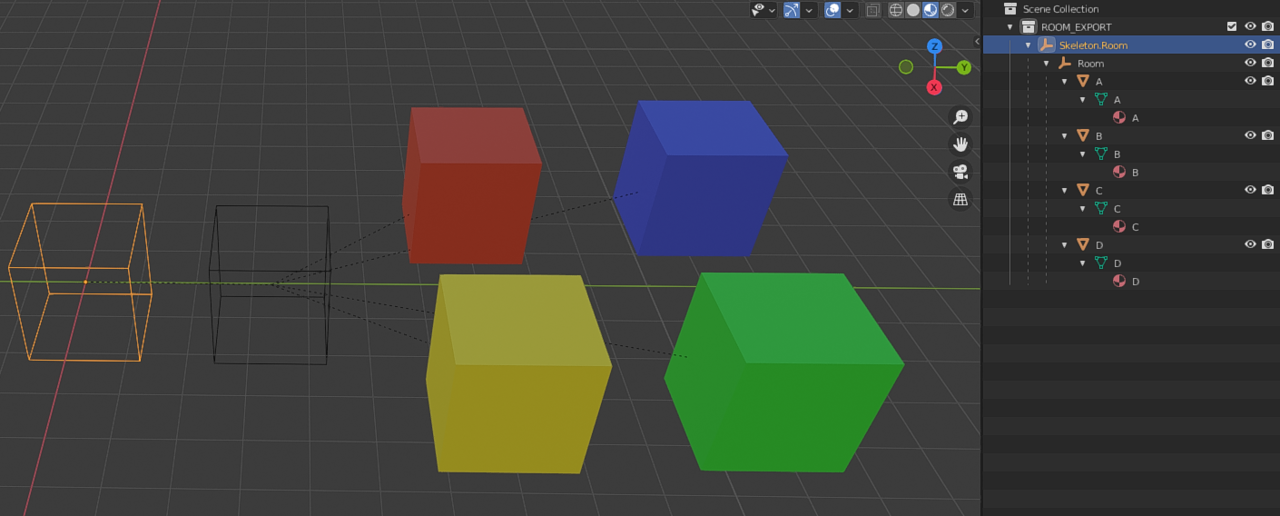Select the Scene Collection row
This screenshot has height=516, width=1280.
(x=1131, y=9)
